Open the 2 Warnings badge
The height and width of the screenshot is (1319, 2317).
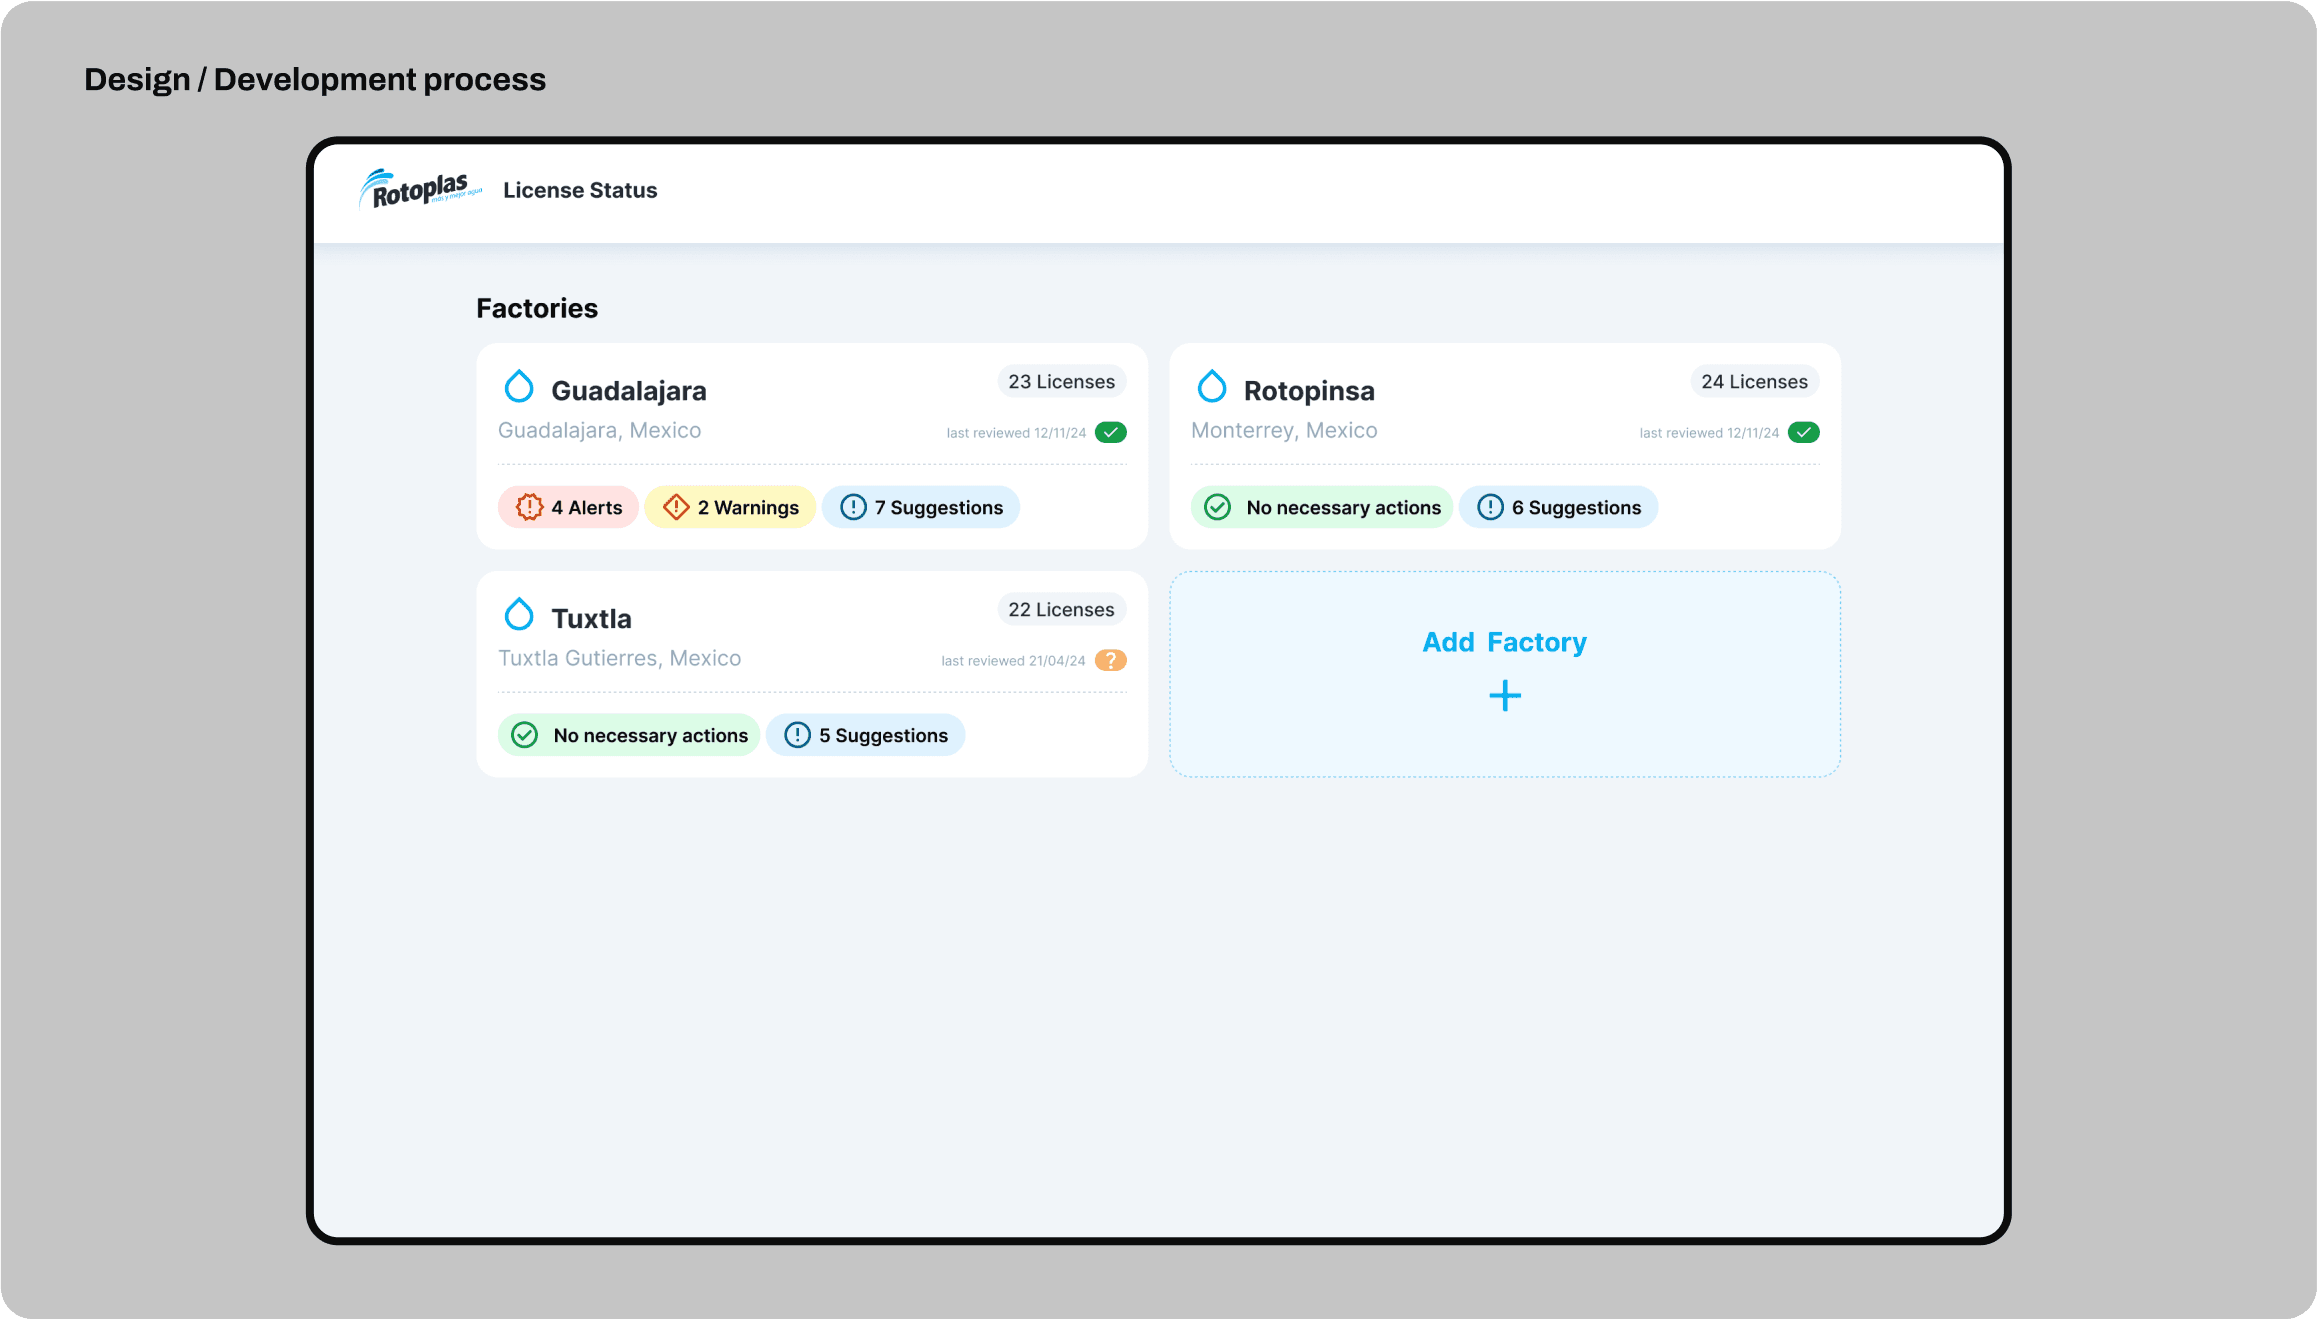(x=730, y=507)
